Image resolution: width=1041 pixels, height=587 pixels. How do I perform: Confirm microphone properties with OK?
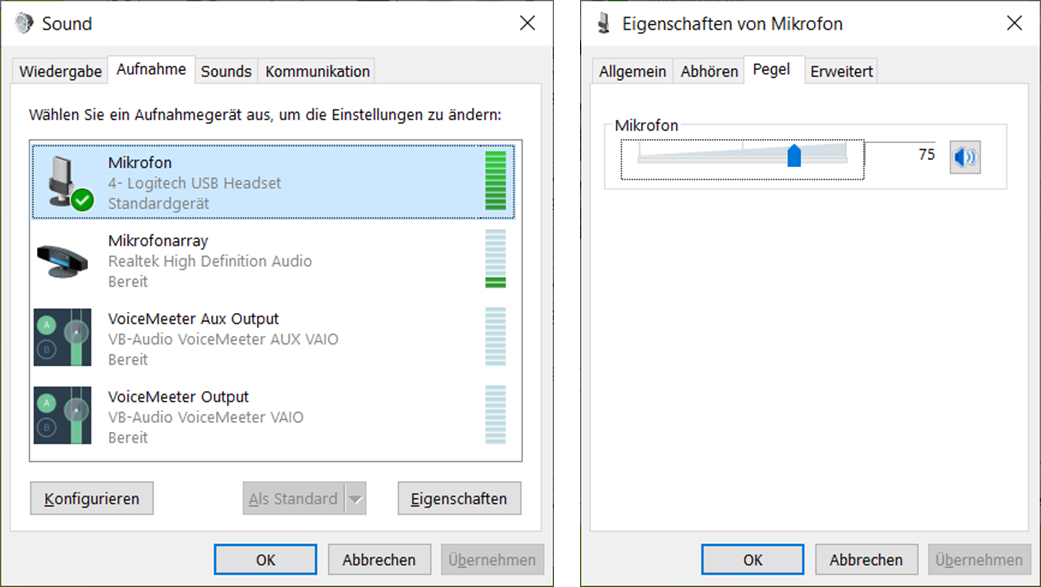click(752, 560)
